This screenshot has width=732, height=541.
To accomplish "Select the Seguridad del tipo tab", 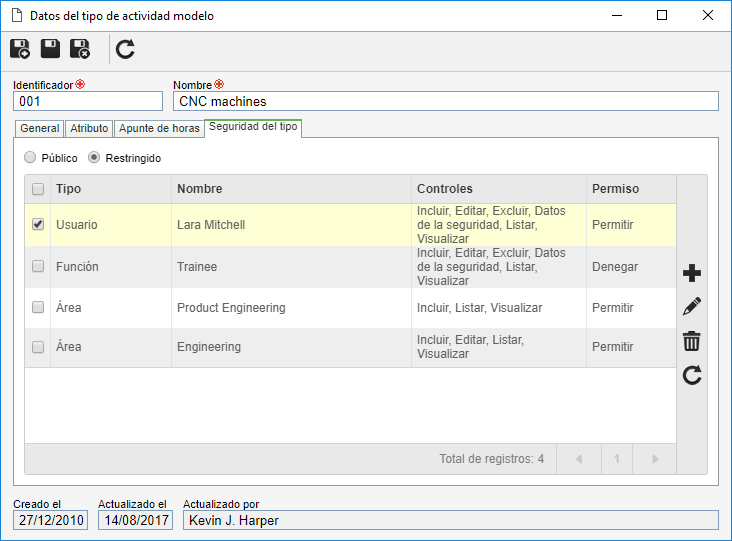I will click(253, 127).
